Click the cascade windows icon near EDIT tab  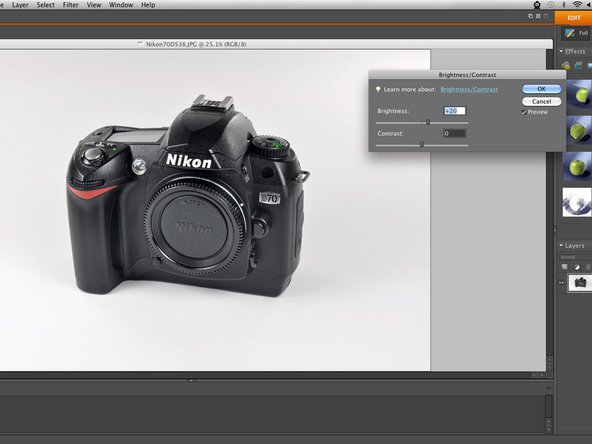(x=530, y=16)
